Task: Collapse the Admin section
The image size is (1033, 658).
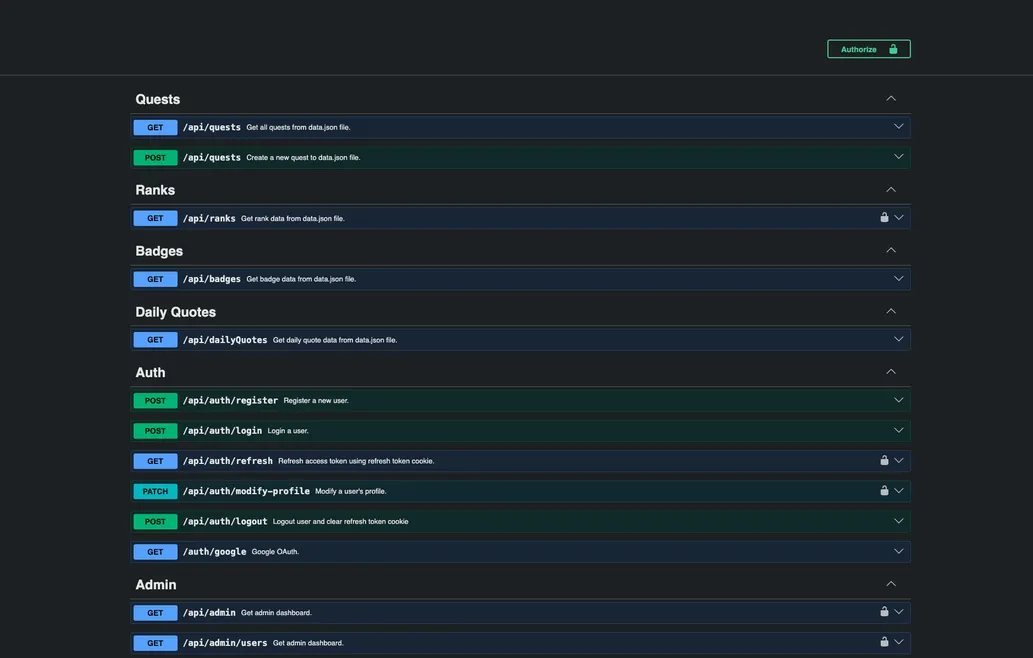Action: [x=891, y=584]
